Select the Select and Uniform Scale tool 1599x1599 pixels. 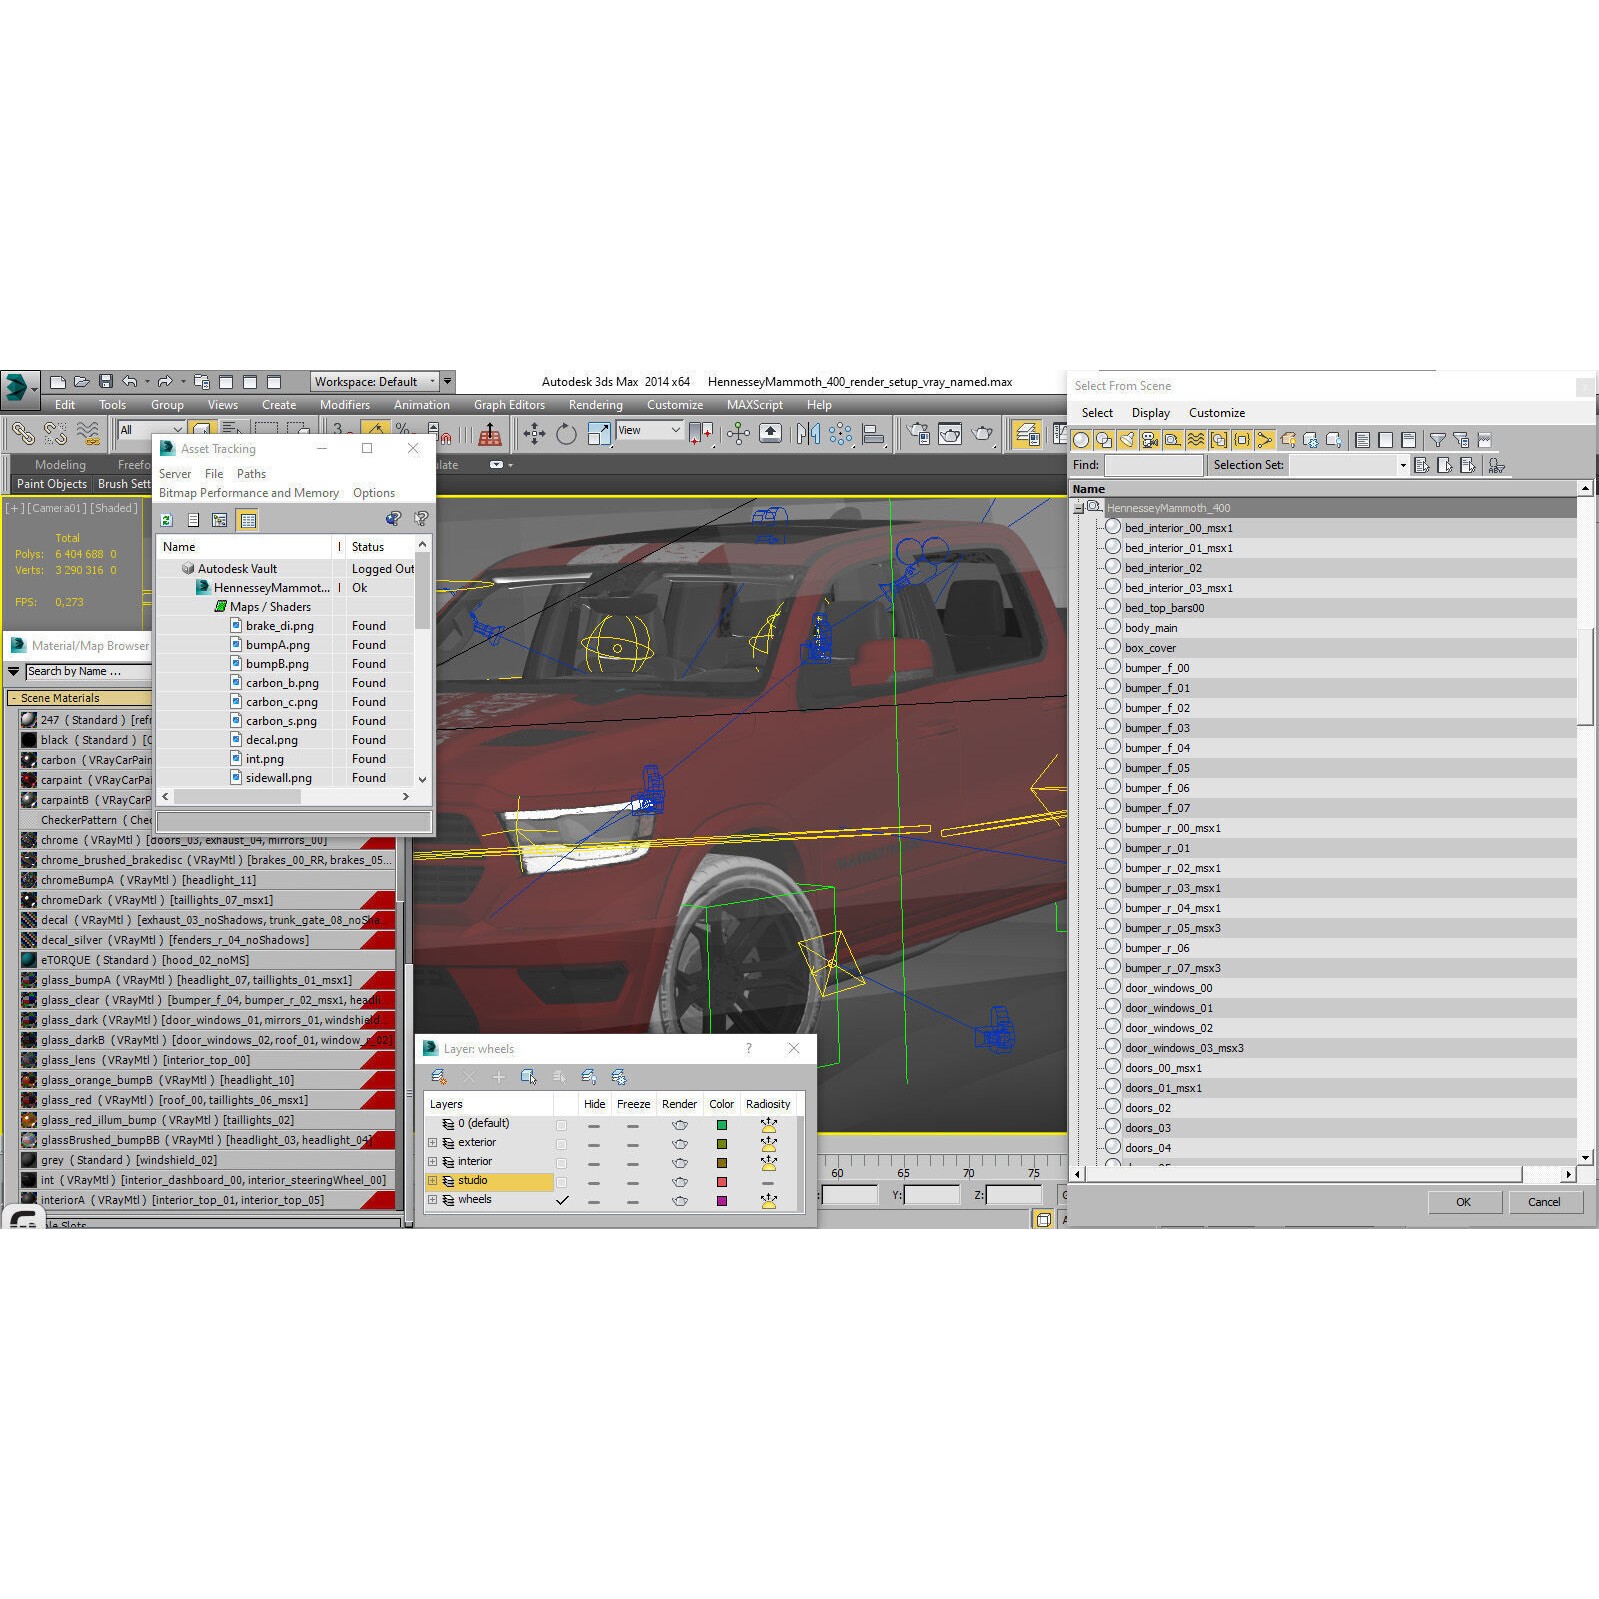[x=599, y=433]
